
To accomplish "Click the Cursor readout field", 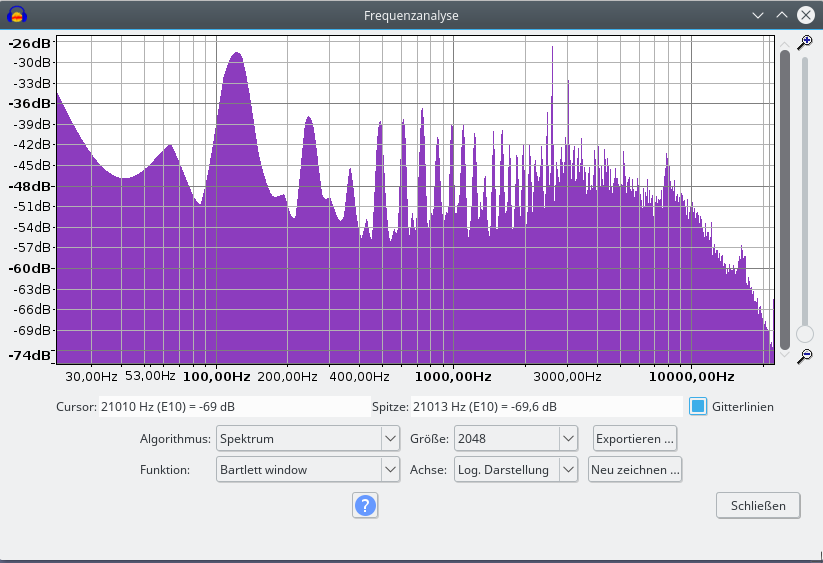I will (235, 407).
